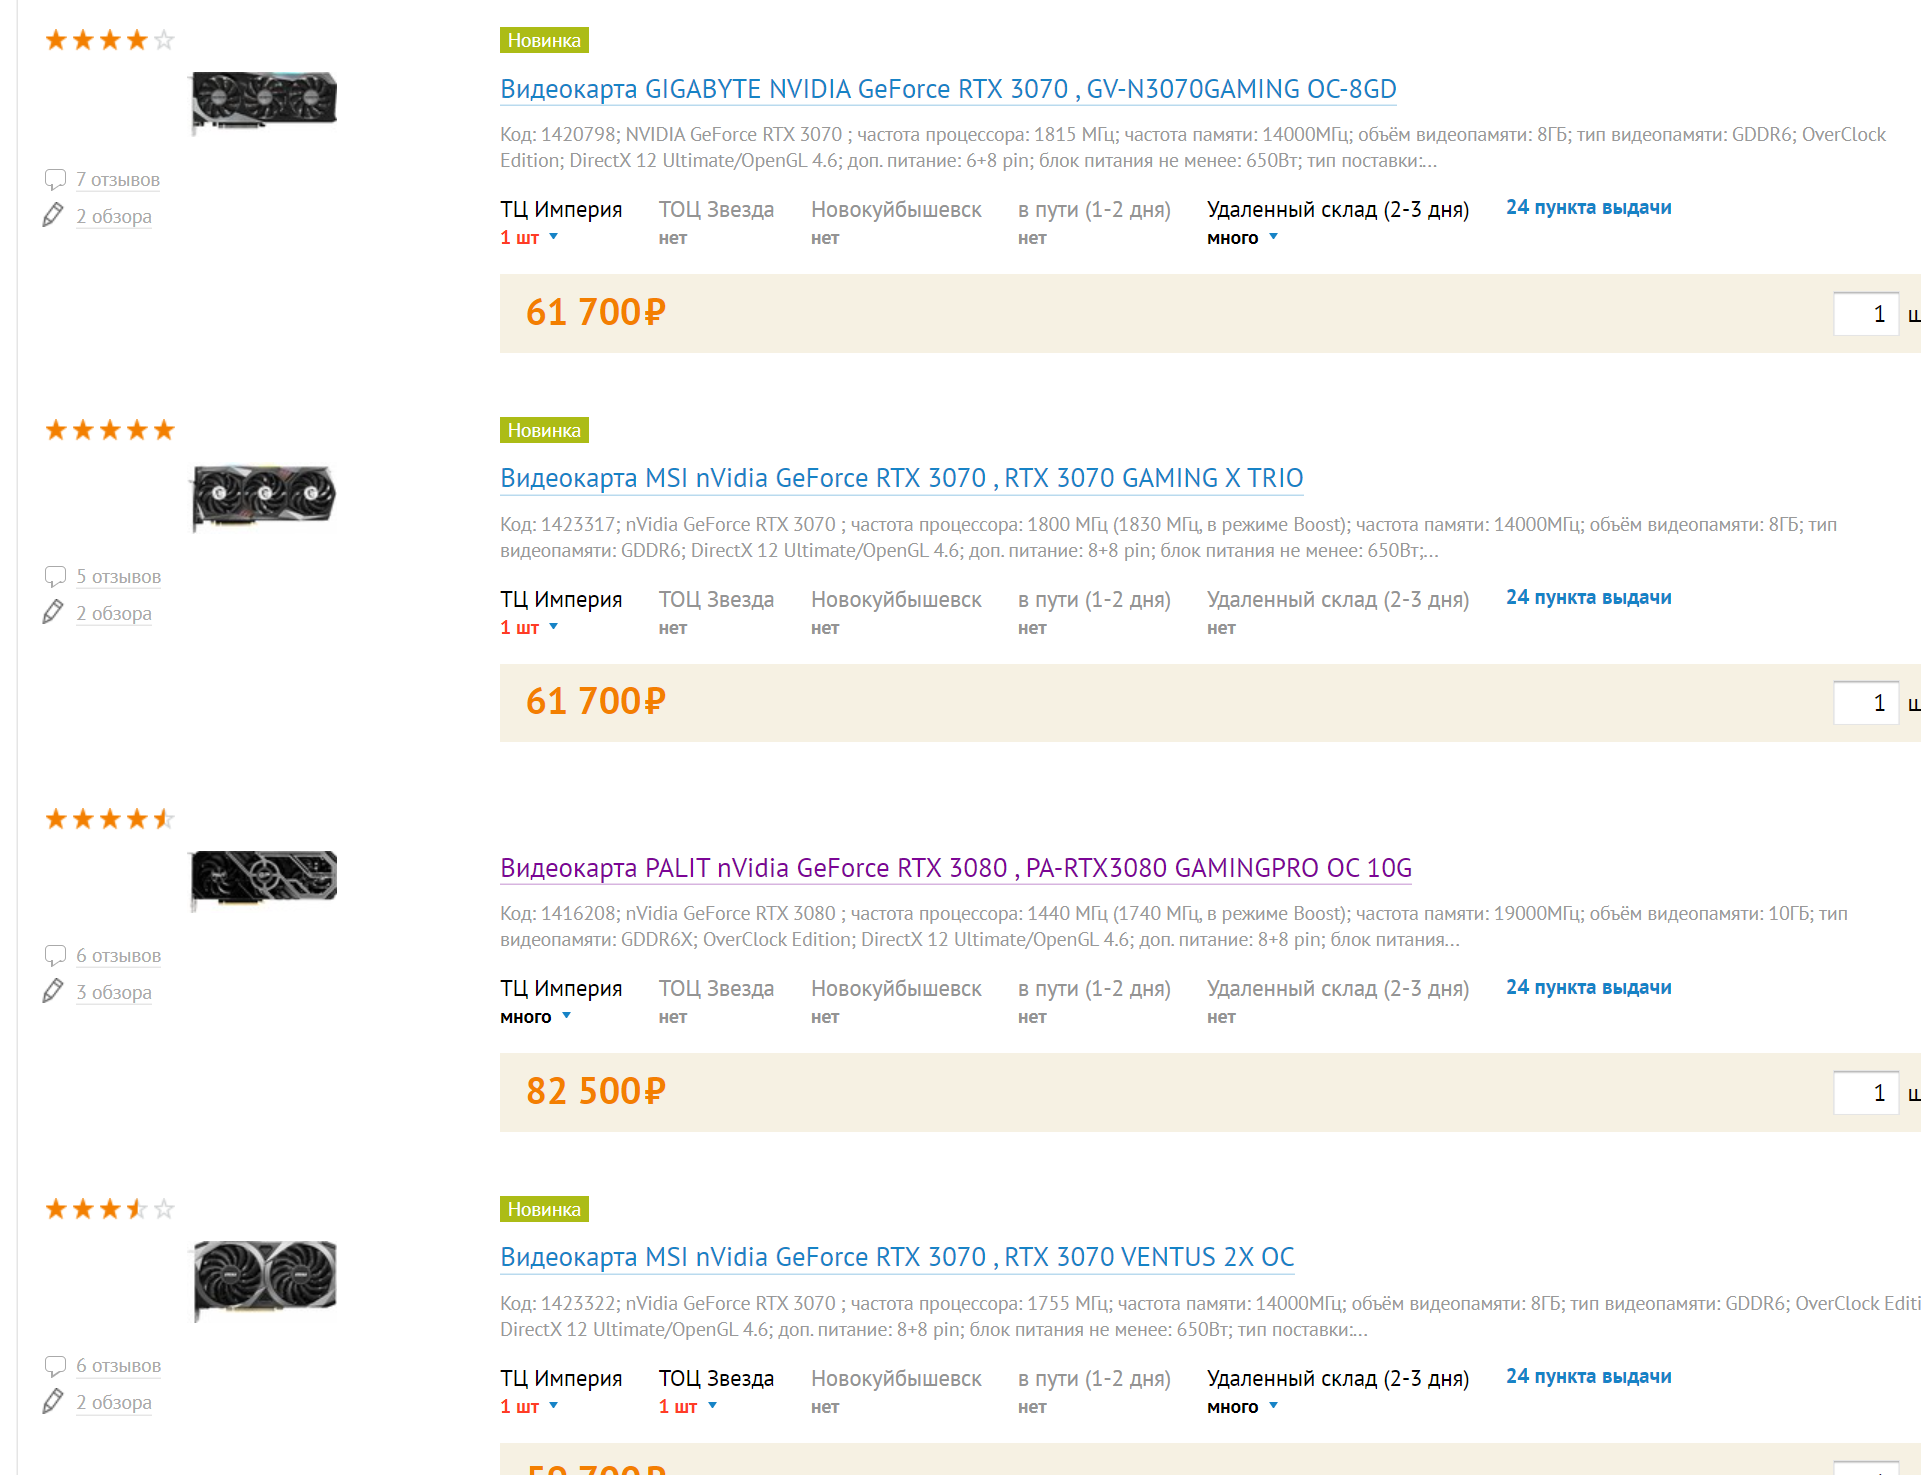
Task: Click the Новинка badge on the GIGABYTE card
Action: pyautogui.click(x=544, y=40)
